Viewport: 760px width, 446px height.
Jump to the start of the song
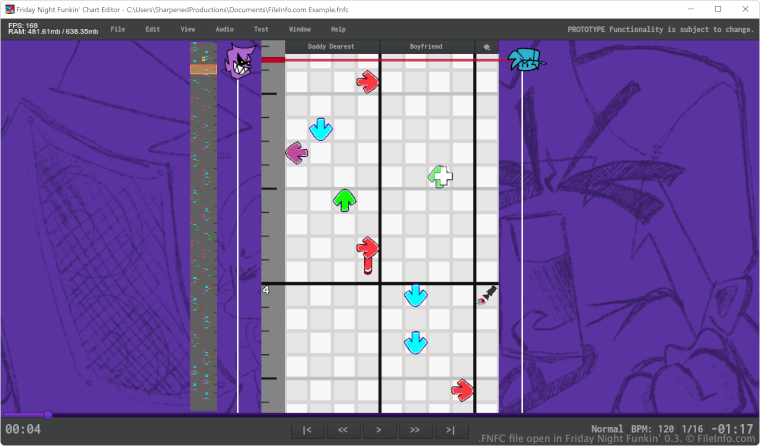[x=307, y=430]
